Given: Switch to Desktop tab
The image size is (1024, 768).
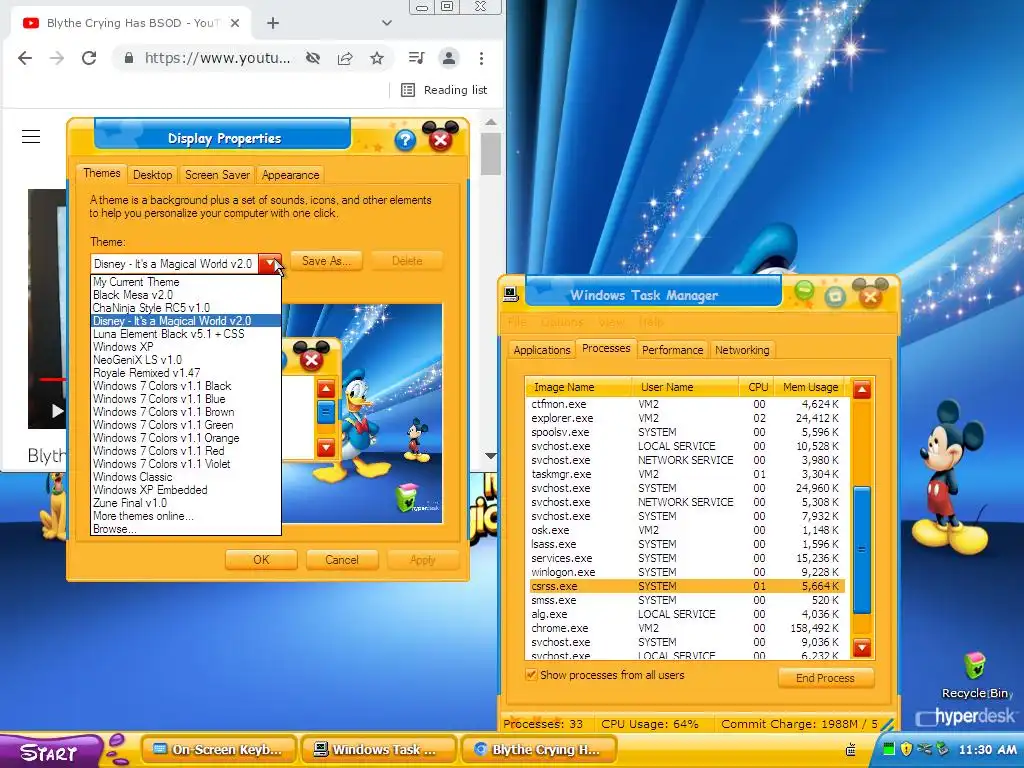Looking at the screenshot, I should pos(152,175).
